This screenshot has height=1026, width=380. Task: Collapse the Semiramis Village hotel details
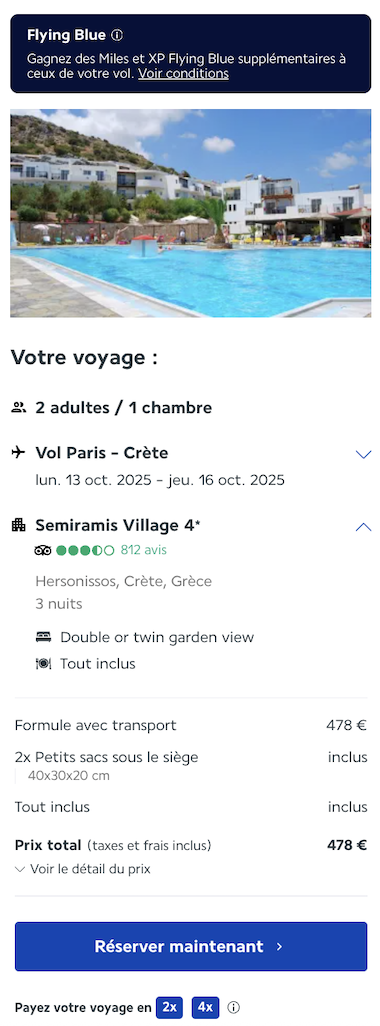tap(363, 527)
